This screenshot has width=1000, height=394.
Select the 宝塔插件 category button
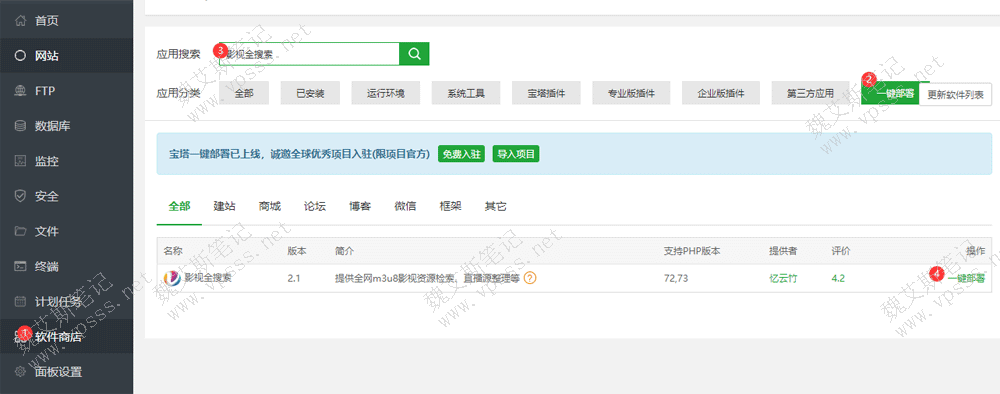(x=546, y=93)
